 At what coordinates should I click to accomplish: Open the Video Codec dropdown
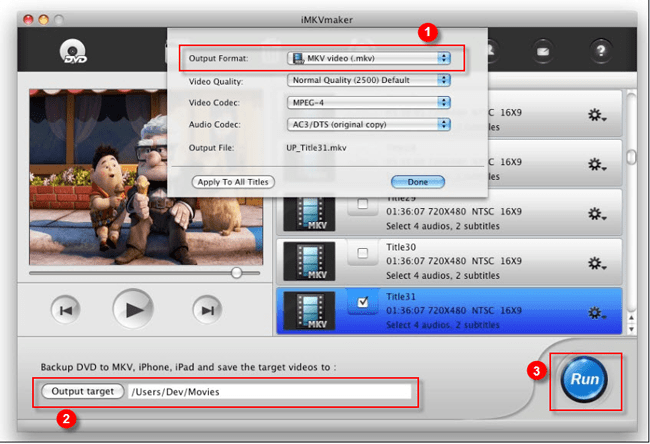(x=369, y=102)
